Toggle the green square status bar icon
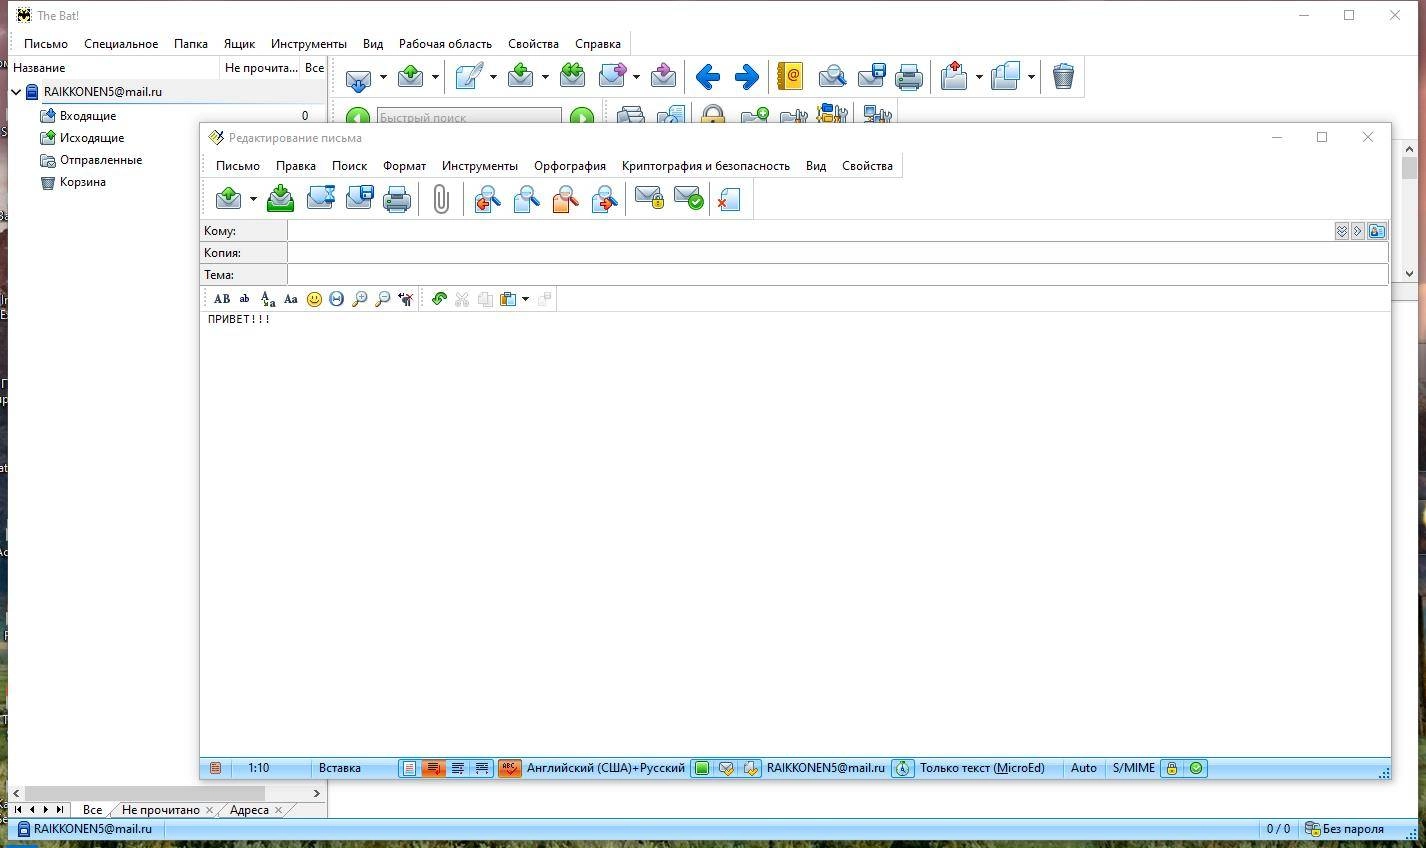This screenshot has width=1426, height=848. (702, 768)
